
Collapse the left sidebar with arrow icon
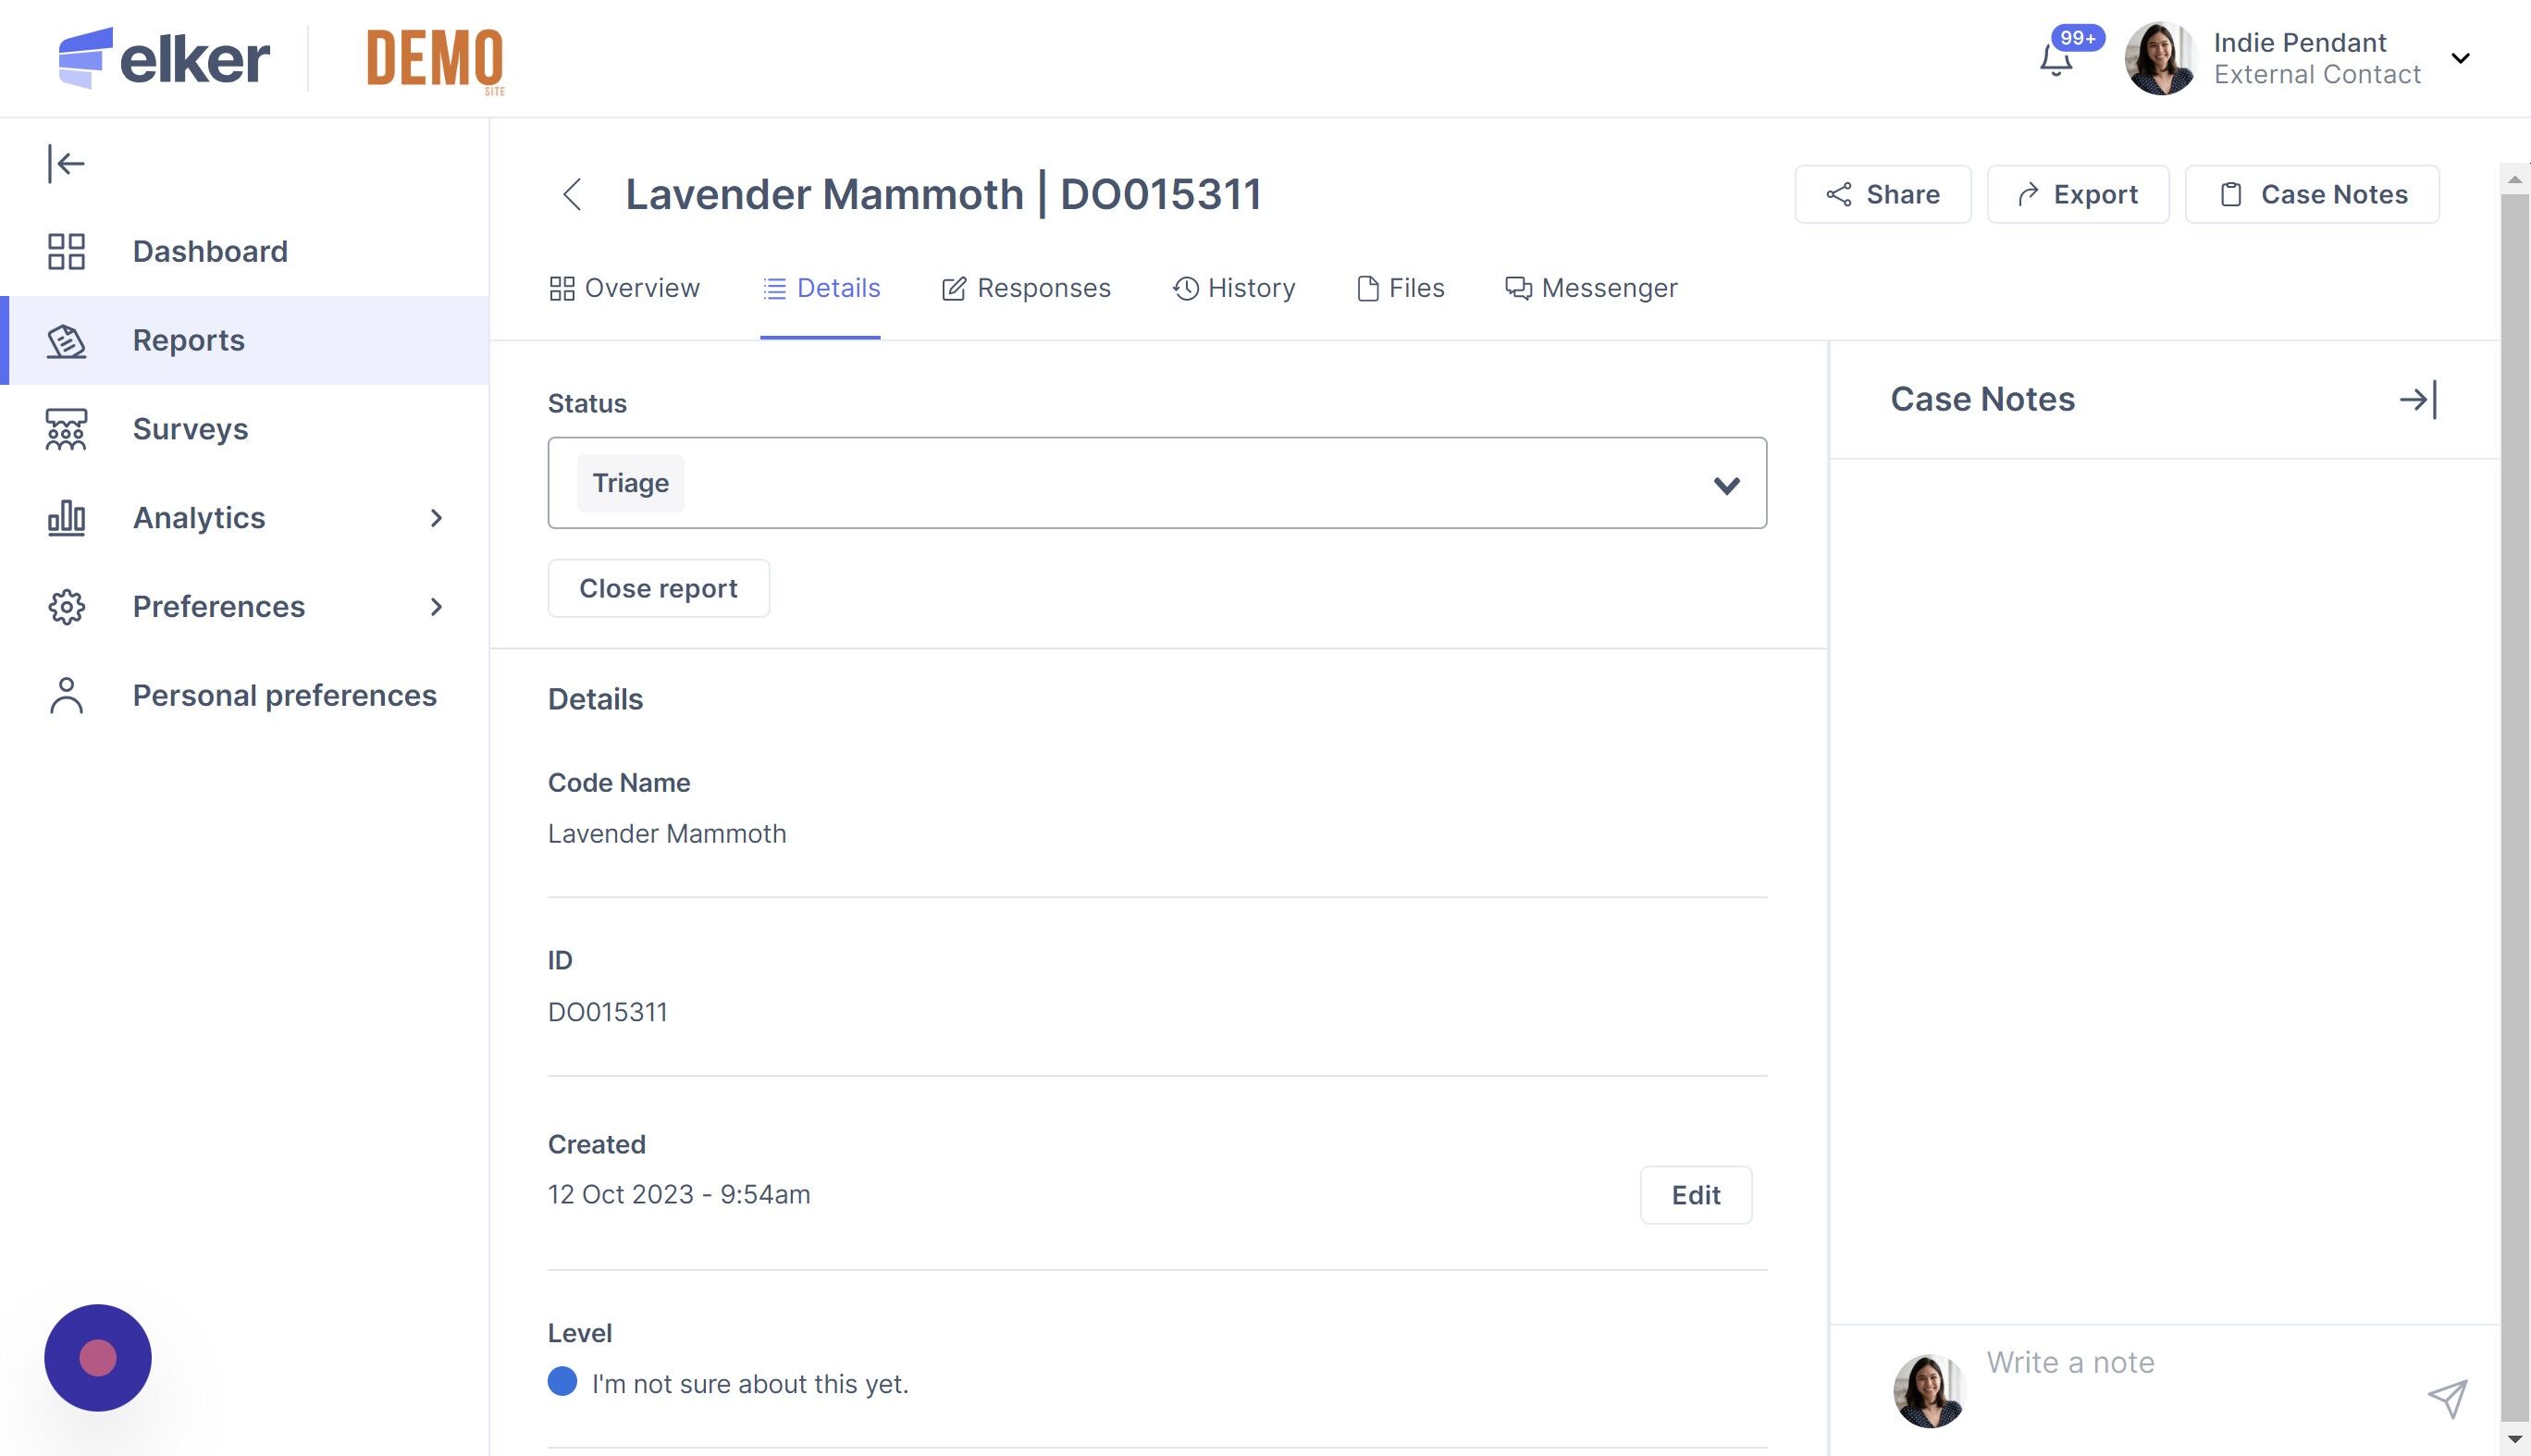(x=66, y=163)
